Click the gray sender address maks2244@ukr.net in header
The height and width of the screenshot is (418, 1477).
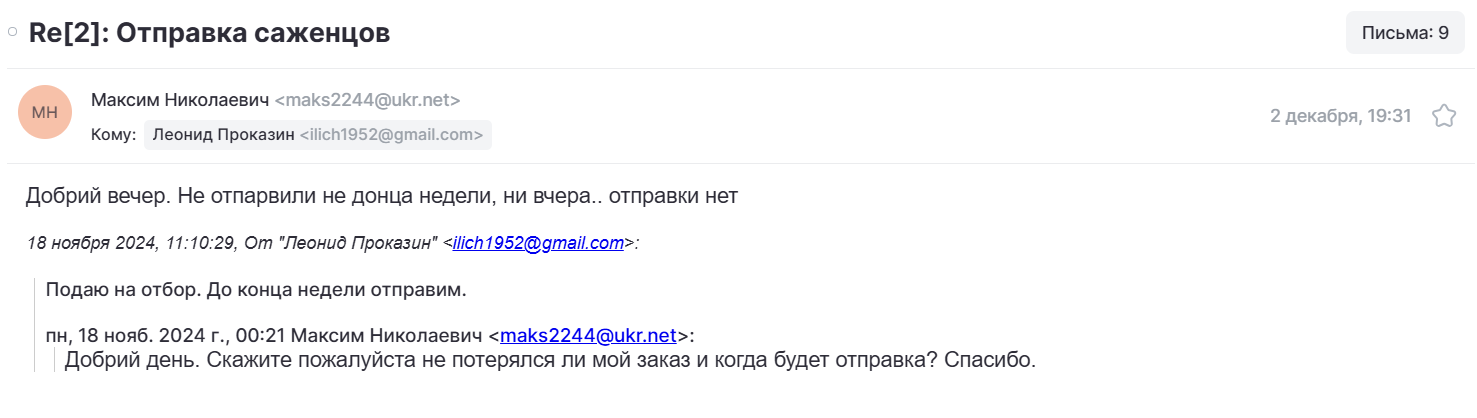(368, 100)
